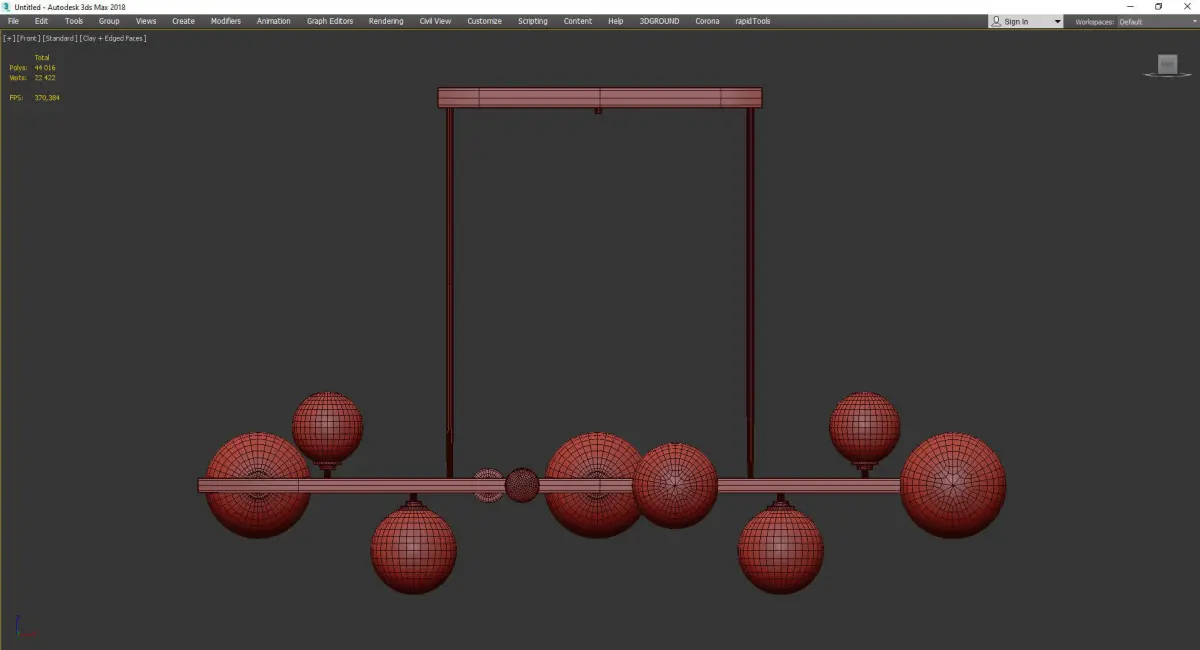Open the Group menu
Screen dimensions: 1200x650
[x=109, y=21]
